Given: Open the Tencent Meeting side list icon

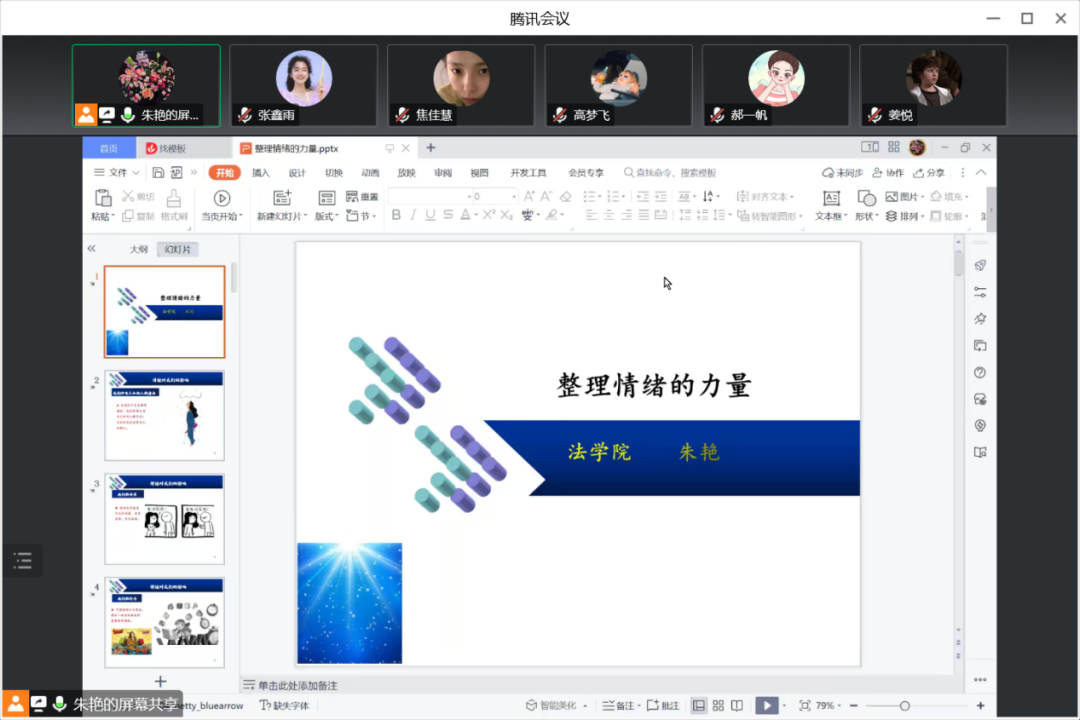Looking at the screenshot, I should pyautogui.click(x=23, y=560).
